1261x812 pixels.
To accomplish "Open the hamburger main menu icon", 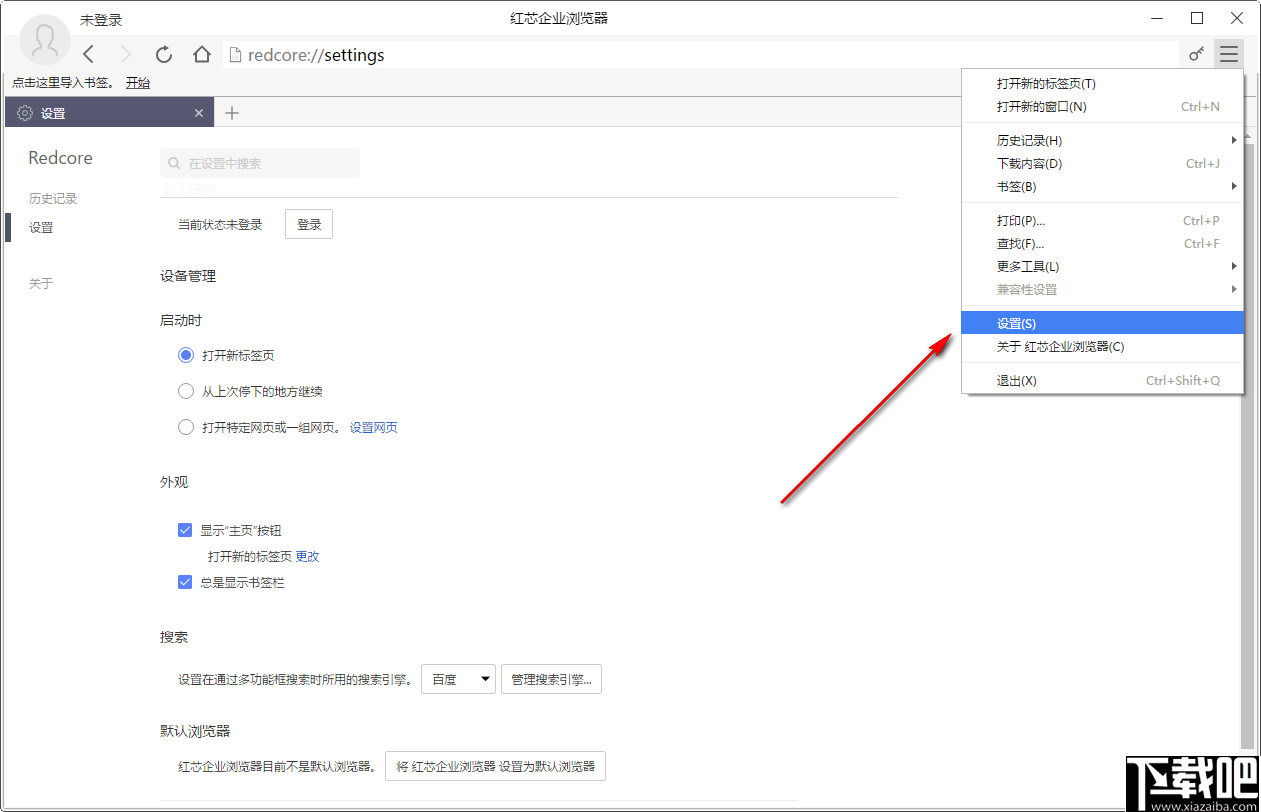I will [x=1228, y=54].
